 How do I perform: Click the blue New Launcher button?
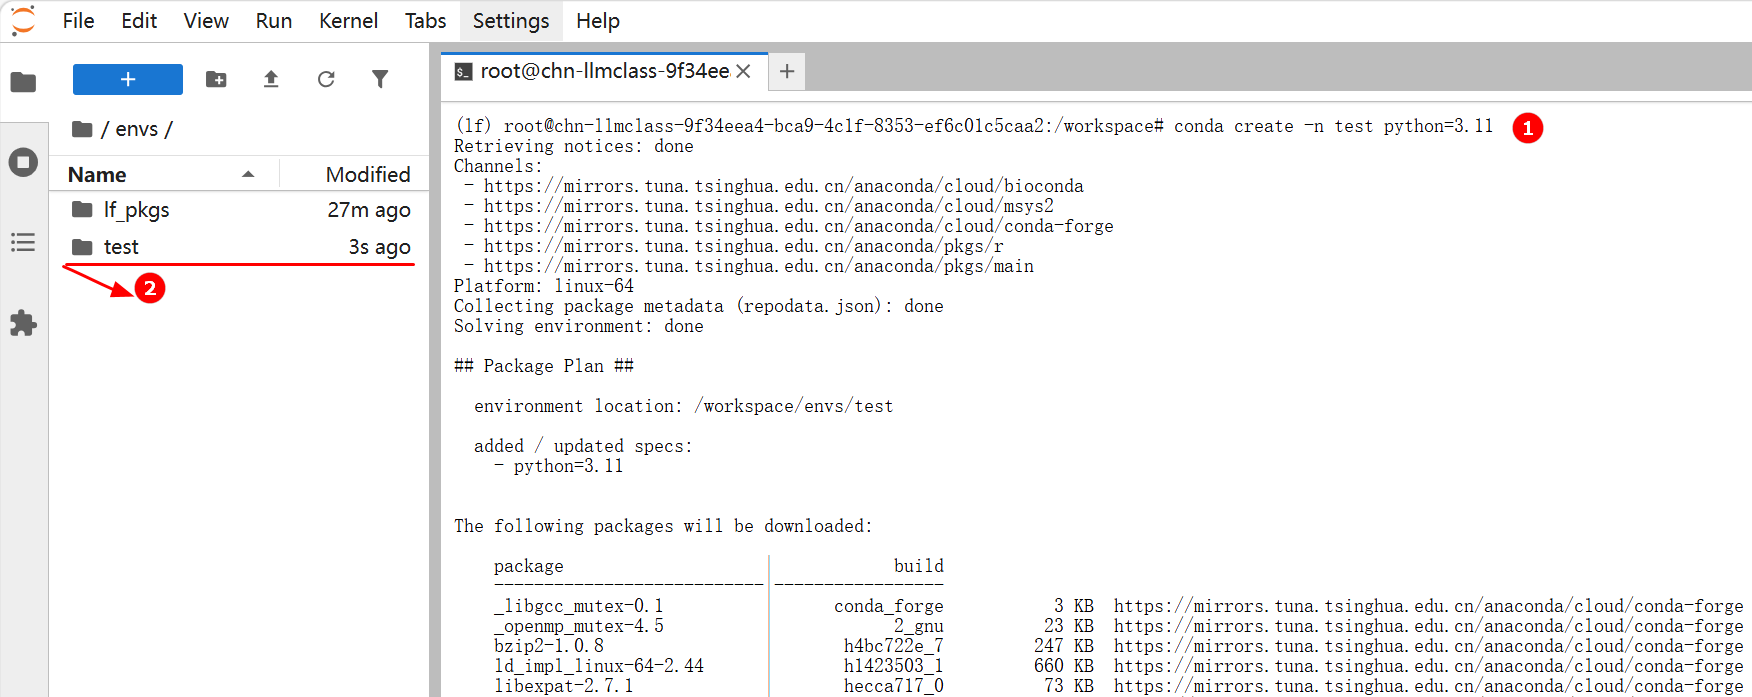click(128, 79)
